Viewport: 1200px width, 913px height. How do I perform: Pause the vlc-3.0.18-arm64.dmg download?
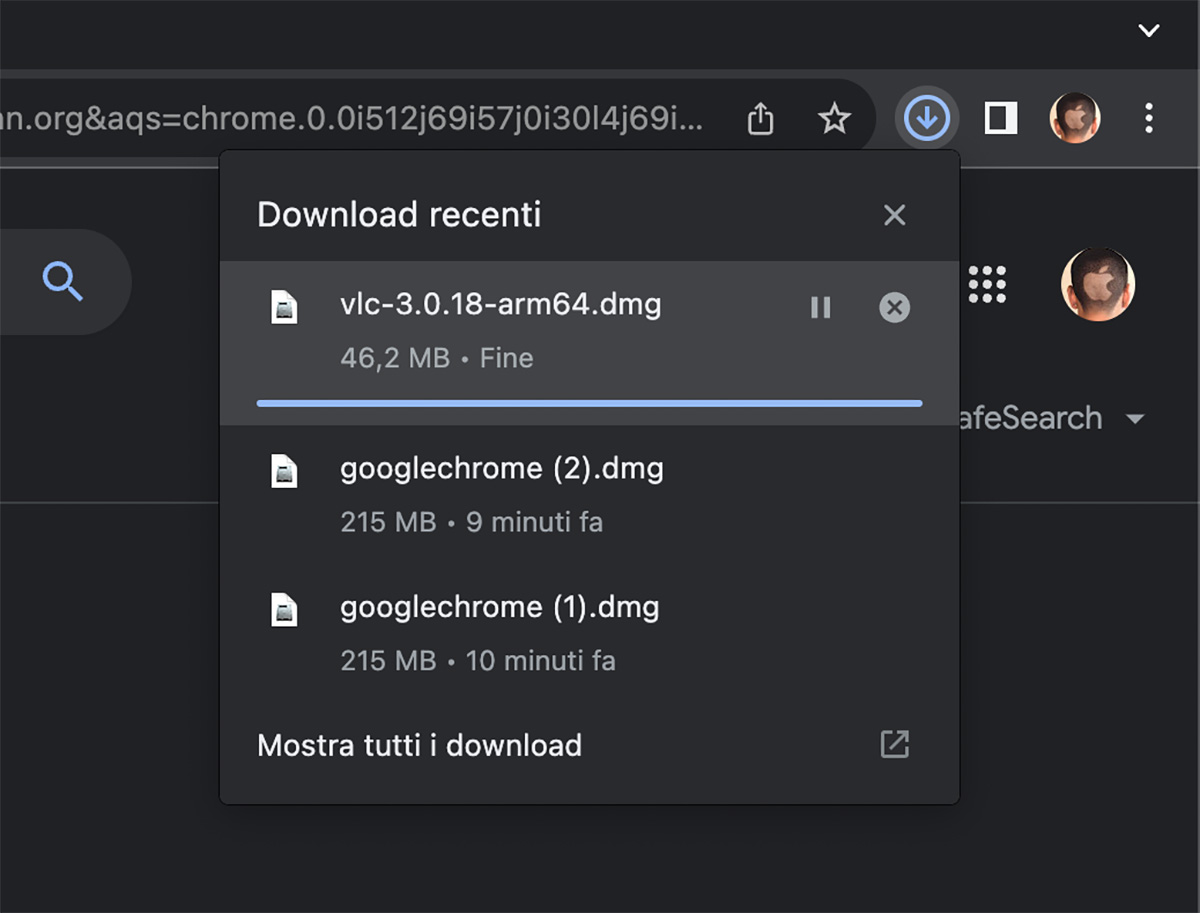tap(821, 307)
